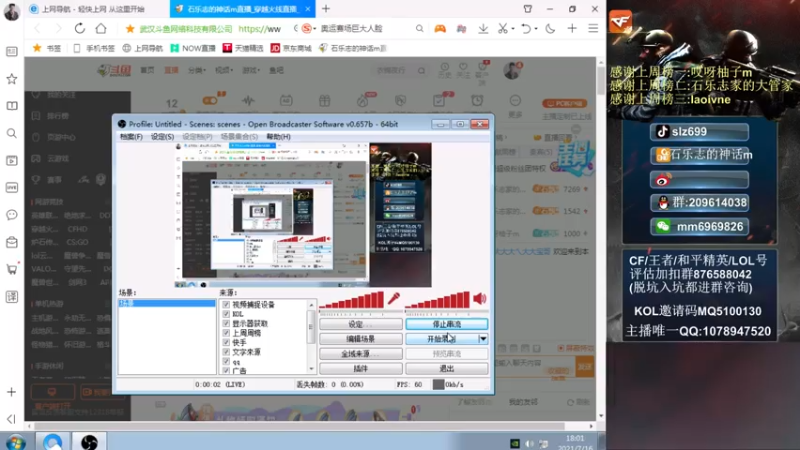Screen dimensions: 800x450
Task: Open the favorites star in left sidebar
Action: coord(11,79)
